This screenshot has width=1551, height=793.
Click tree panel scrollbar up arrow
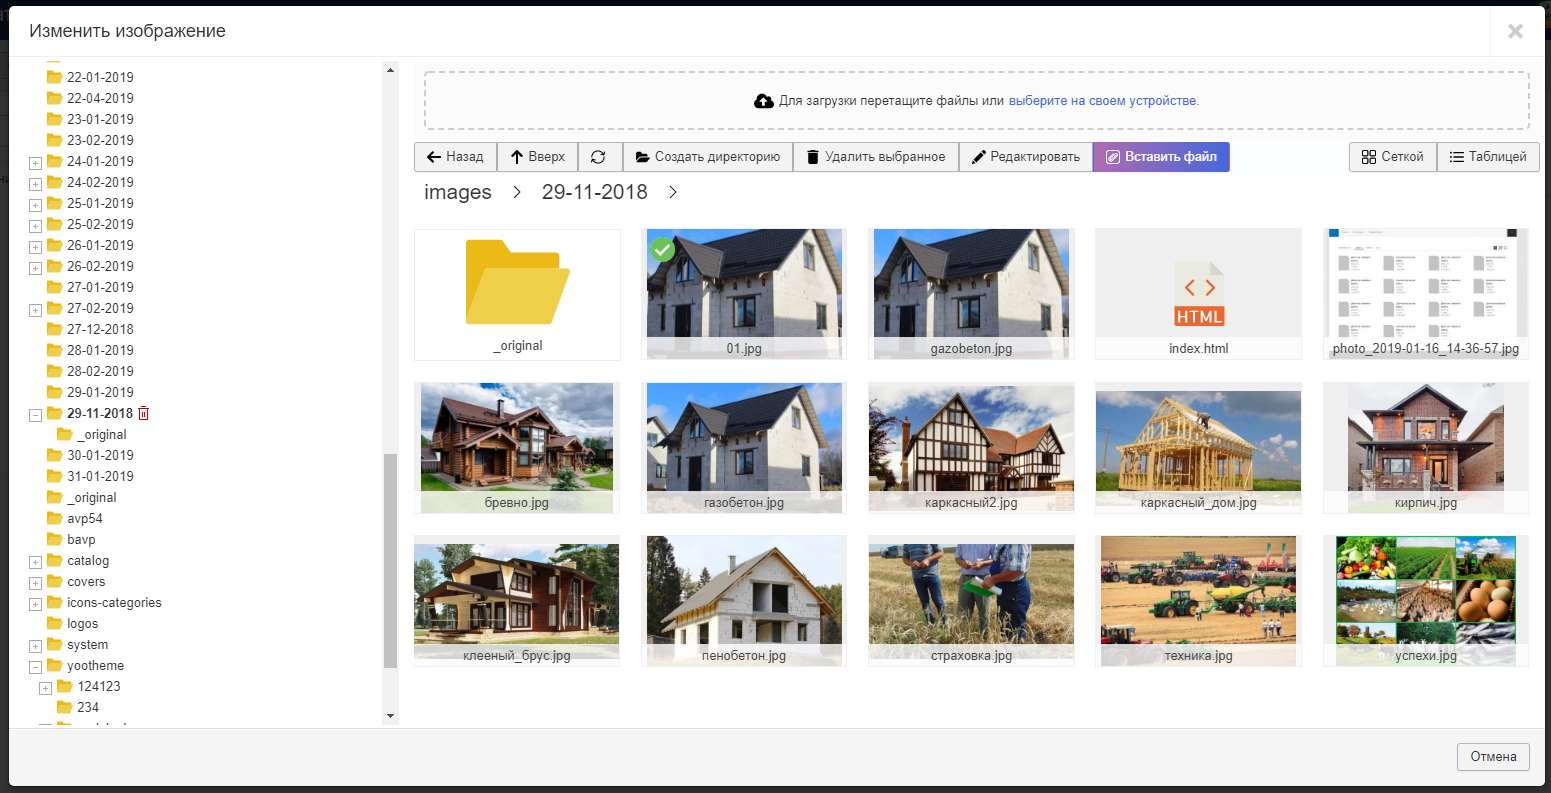click(390, 69)
